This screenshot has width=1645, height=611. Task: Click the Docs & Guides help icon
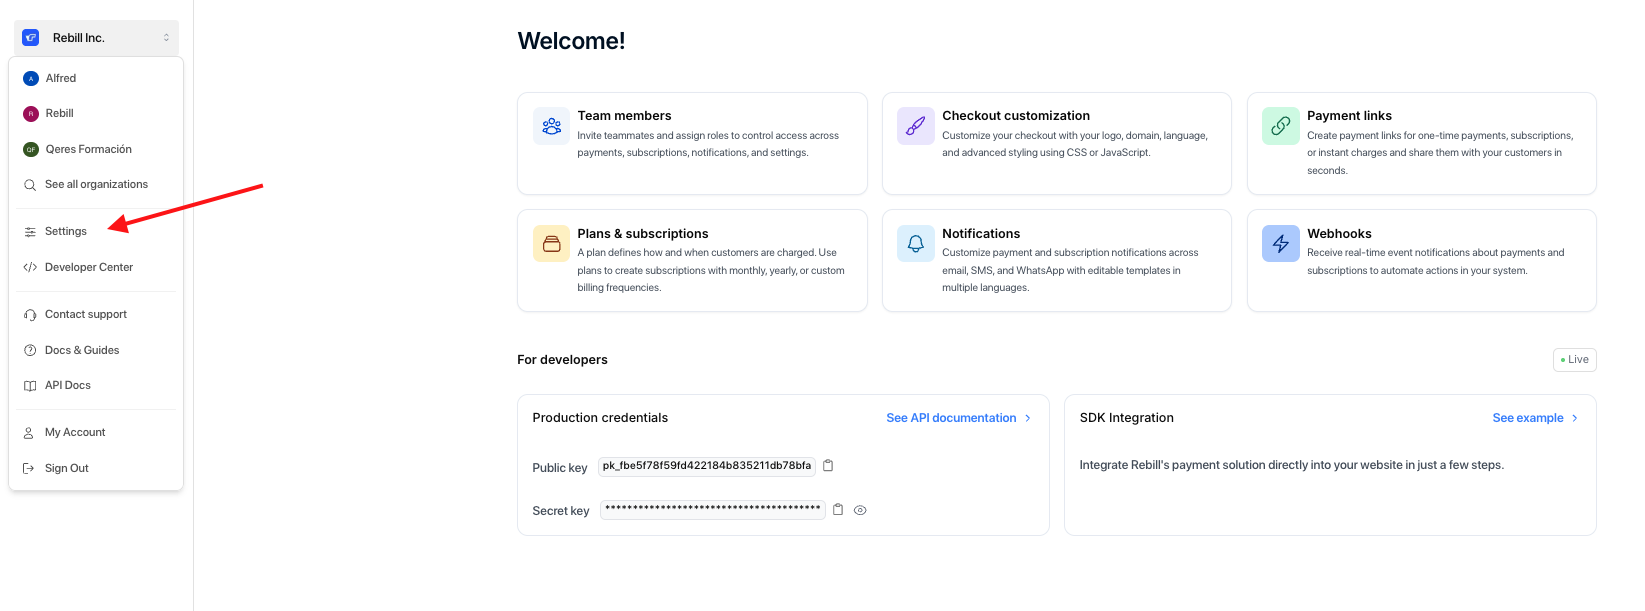point(30,350)
